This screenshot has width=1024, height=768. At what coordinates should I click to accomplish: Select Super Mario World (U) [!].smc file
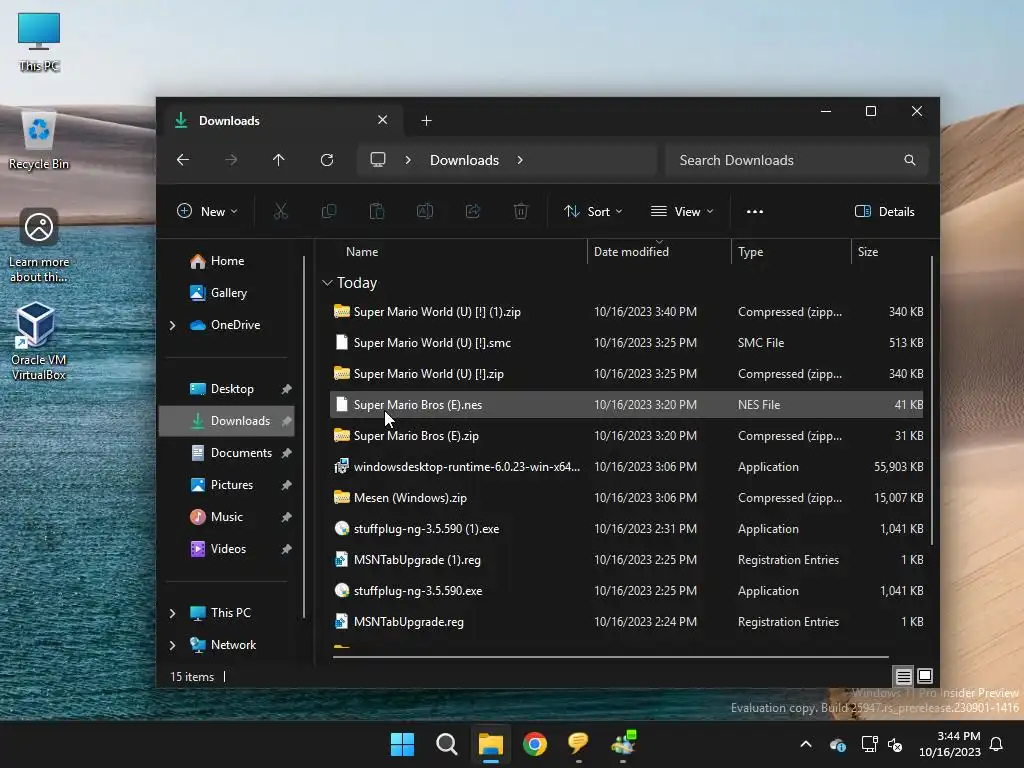[626, 343]
